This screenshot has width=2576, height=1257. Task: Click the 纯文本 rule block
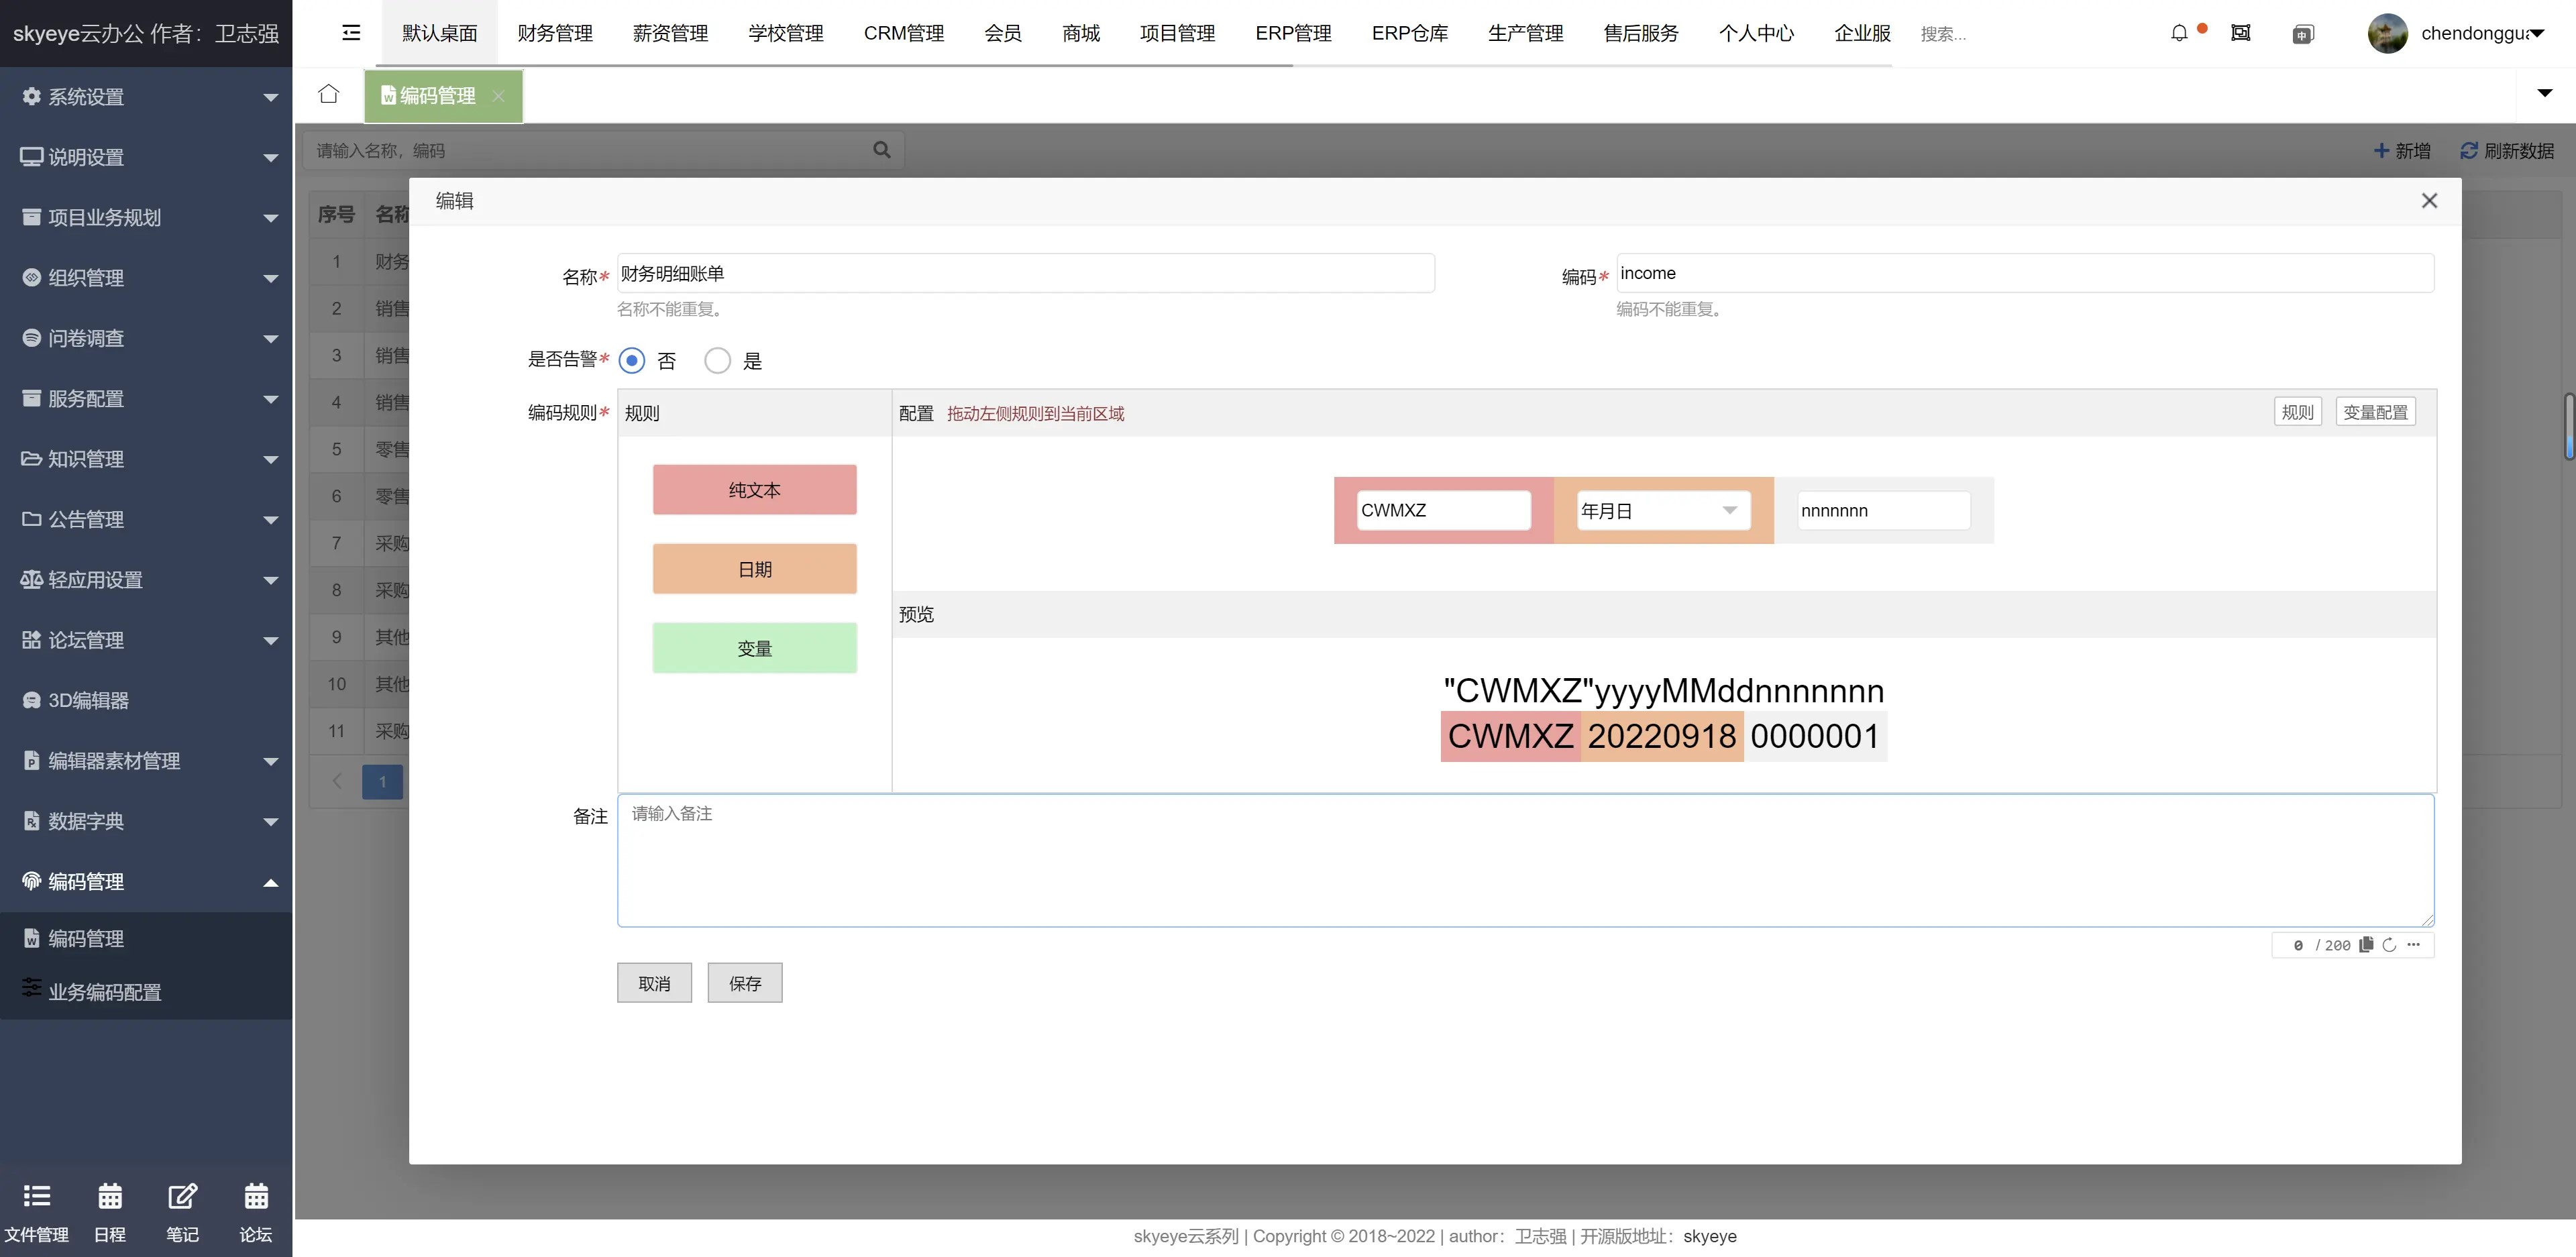point(754,490)
